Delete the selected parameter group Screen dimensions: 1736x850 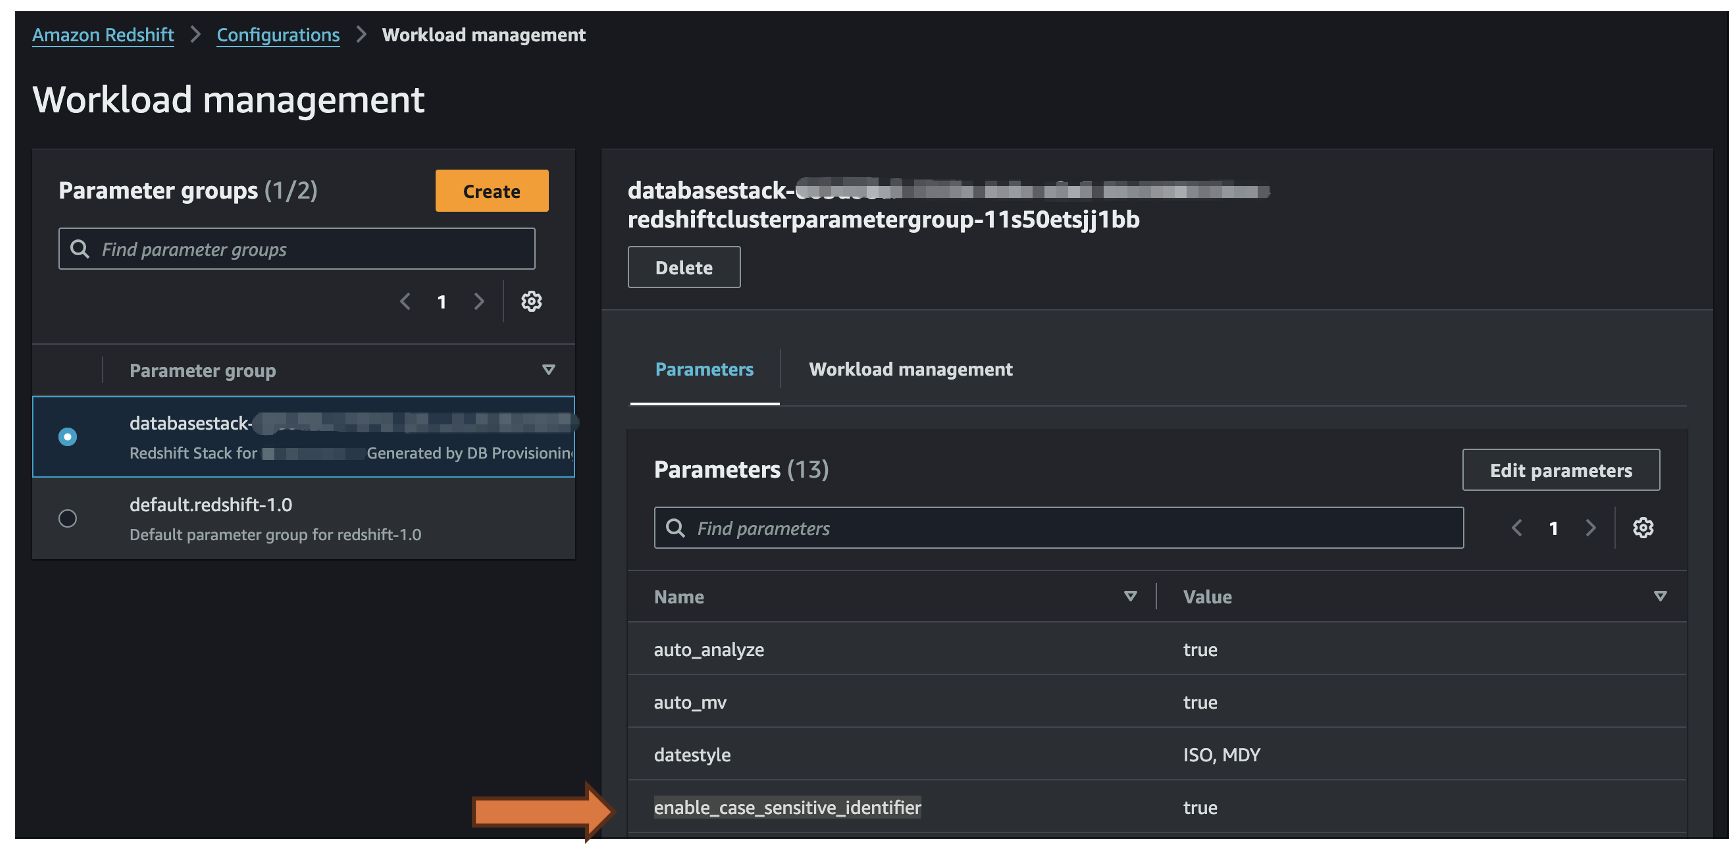click(684, 268)
